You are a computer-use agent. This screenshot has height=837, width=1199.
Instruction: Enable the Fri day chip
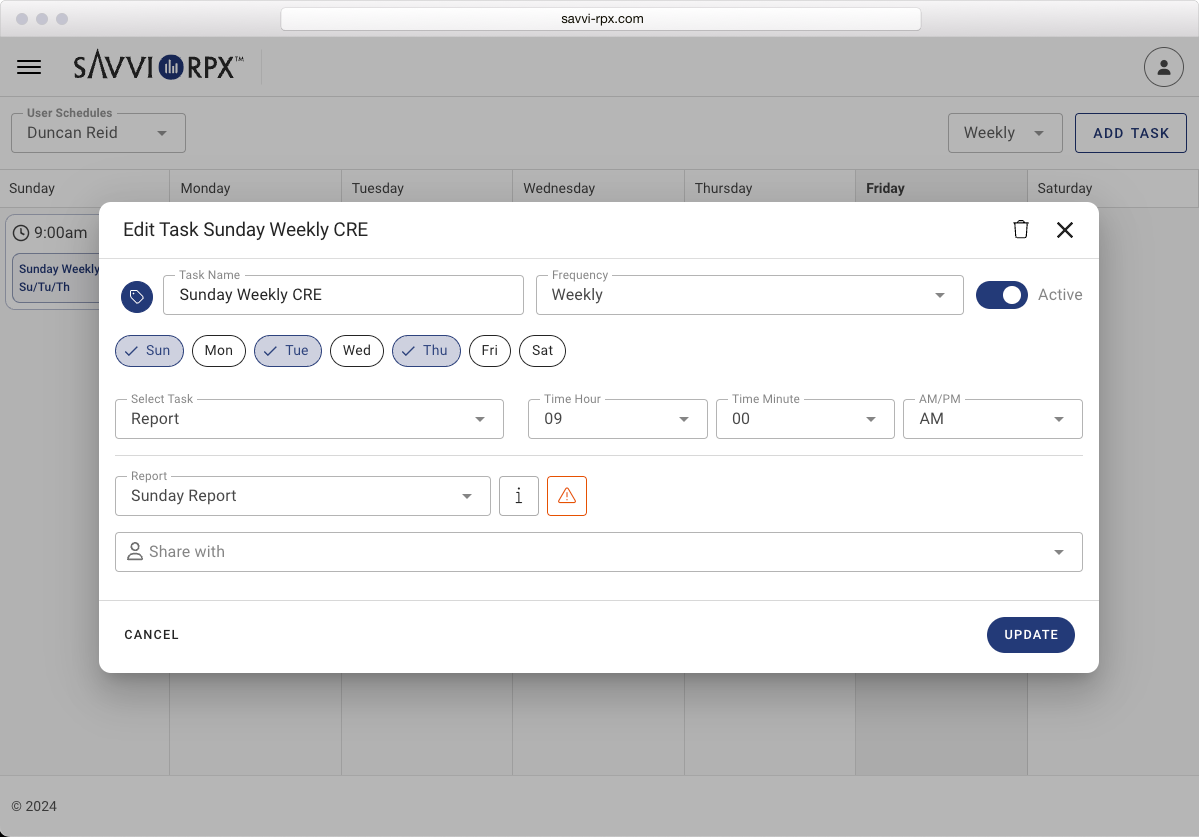point(490,351)
